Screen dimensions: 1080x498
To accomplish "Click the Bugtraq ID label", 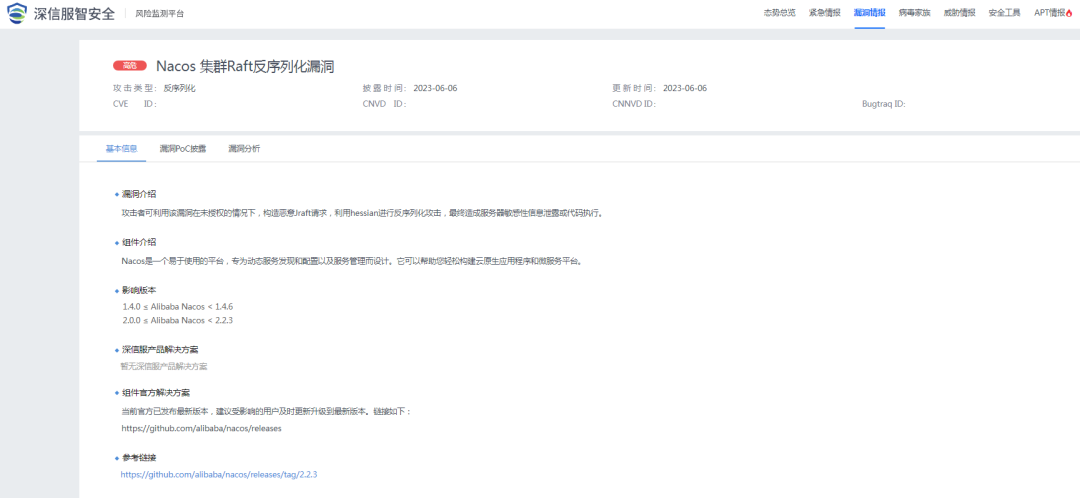I will click(883, 104).
